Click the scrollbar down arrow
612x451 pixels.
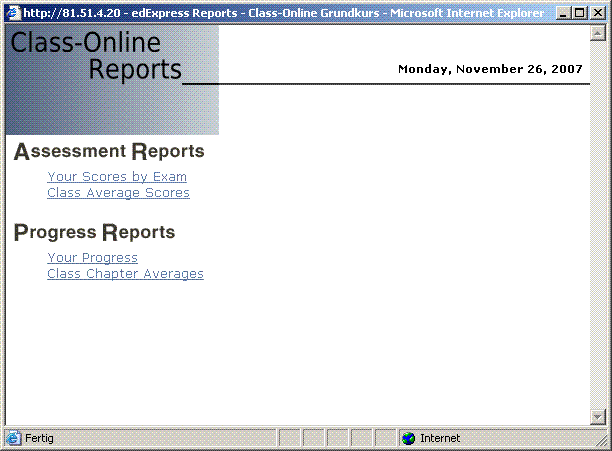coord(598,417)
